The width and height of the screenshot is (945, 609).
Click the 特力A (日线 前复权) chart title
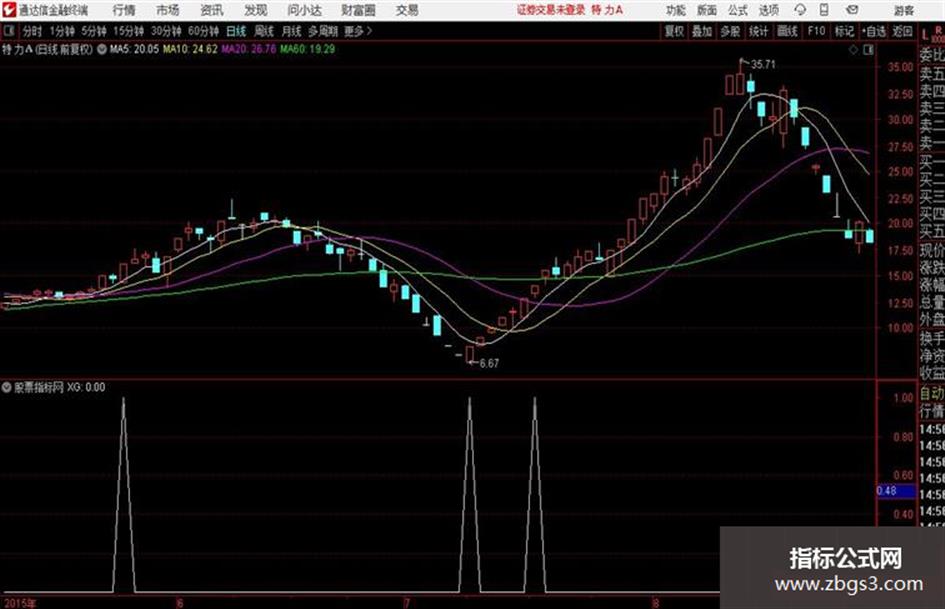(48, 49)
